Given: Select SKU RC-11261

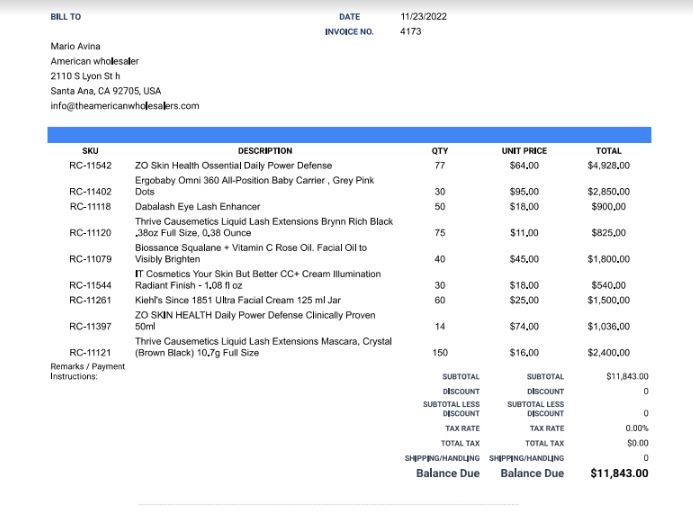Looking at the screenshot, I should 90,300.
